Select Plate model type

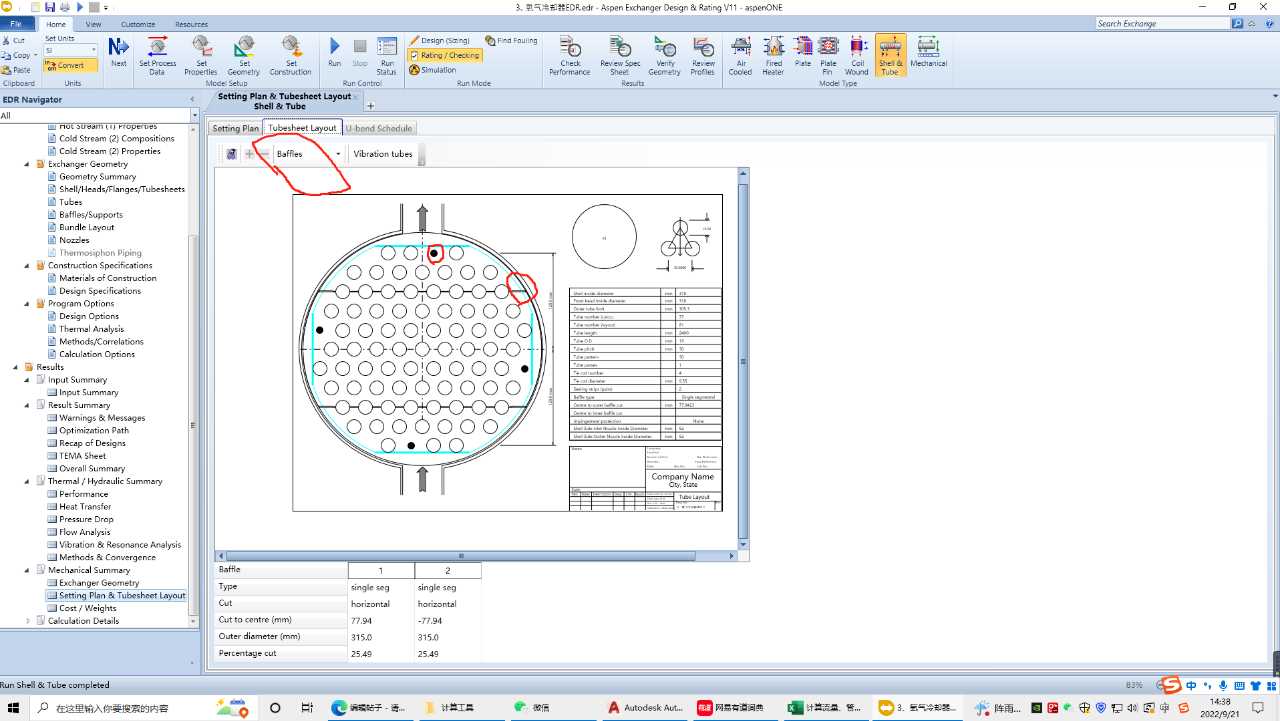[803, 52]
